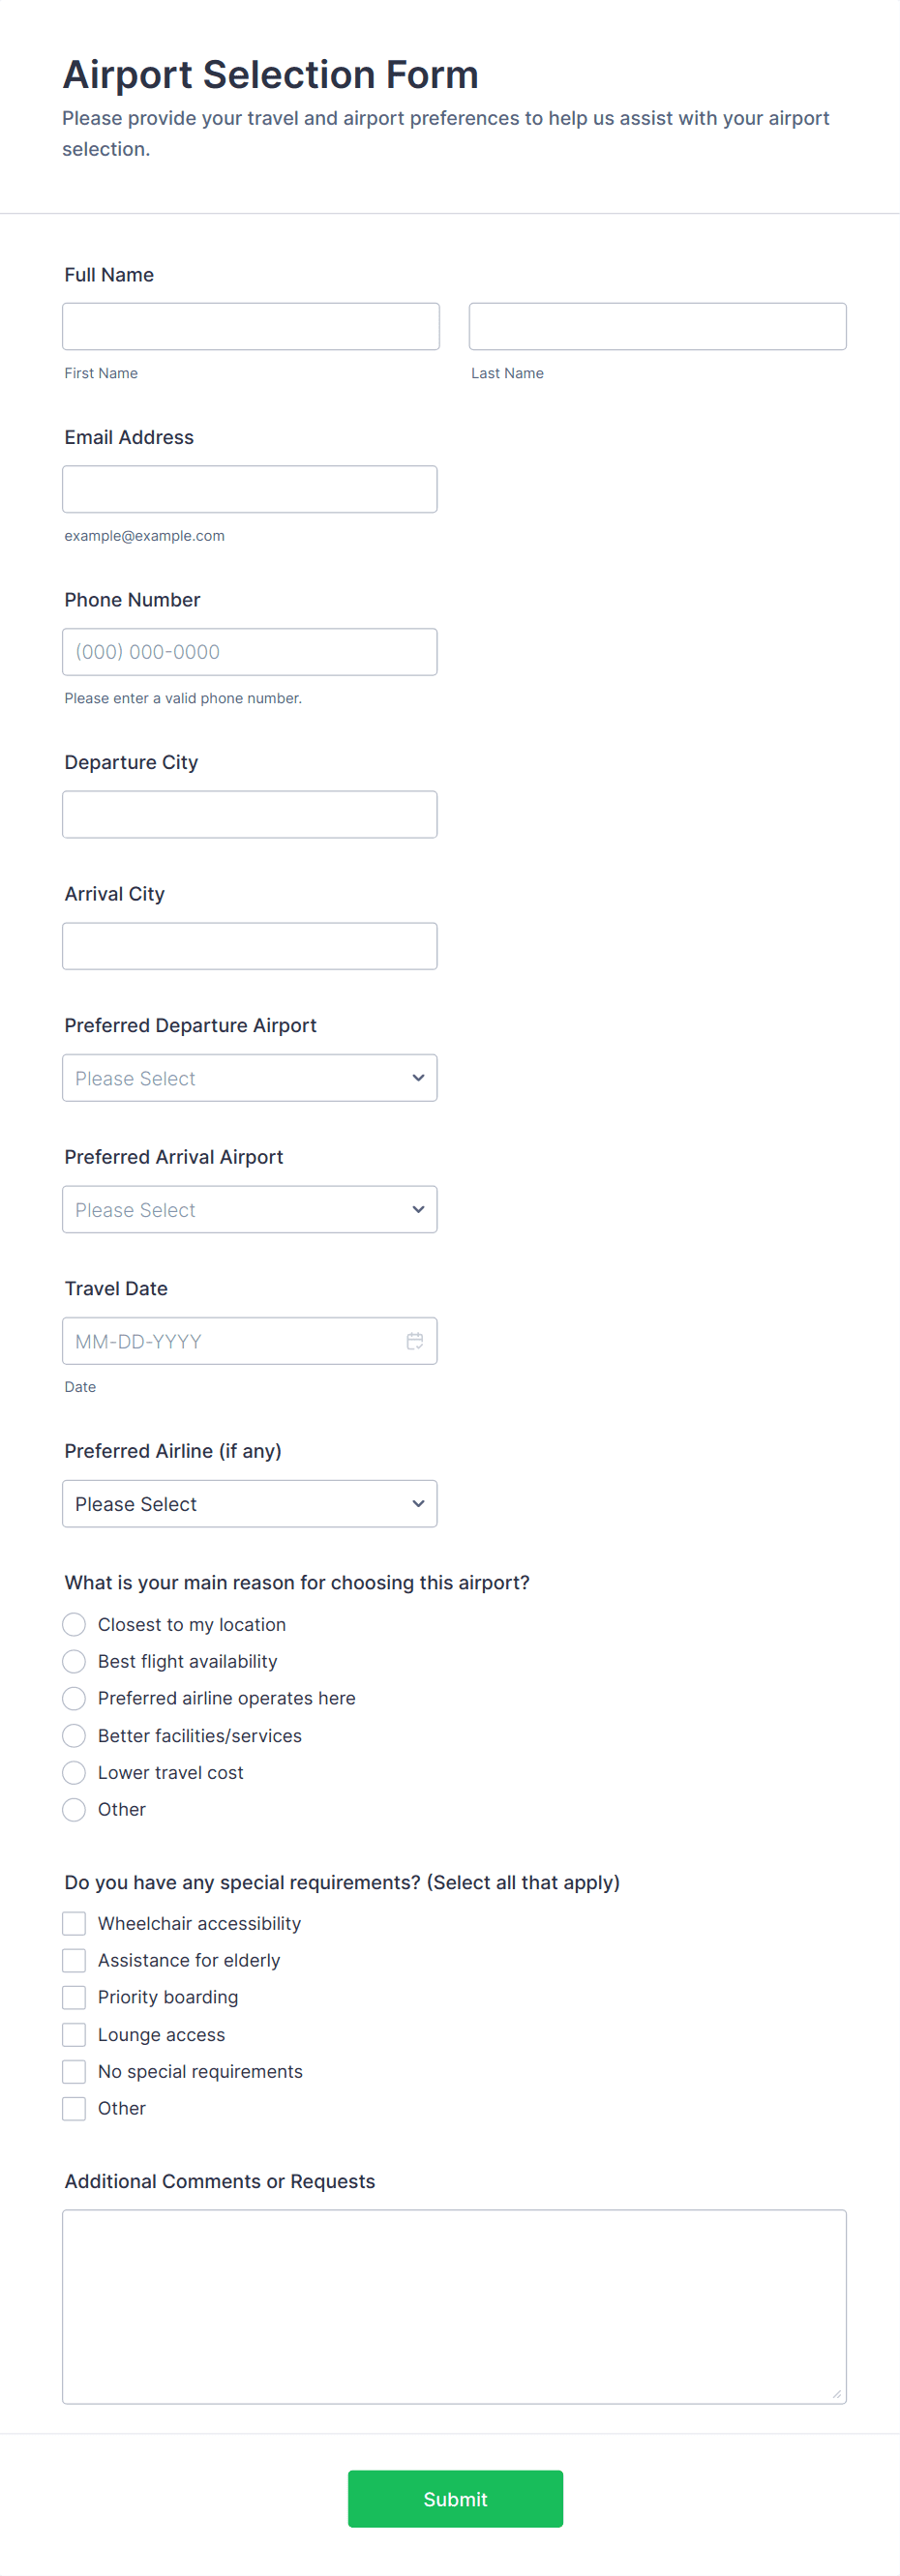Screen dimensions: 900x2576
Task: Check No special requirements box
Action: pos(74,2071)
